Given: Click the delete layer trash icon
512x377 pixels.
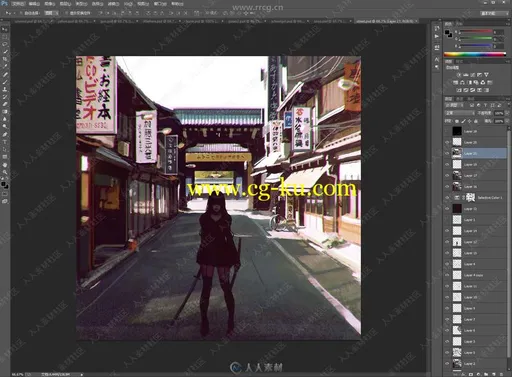Looking at the screenshot, I should (x=501, y=374).
